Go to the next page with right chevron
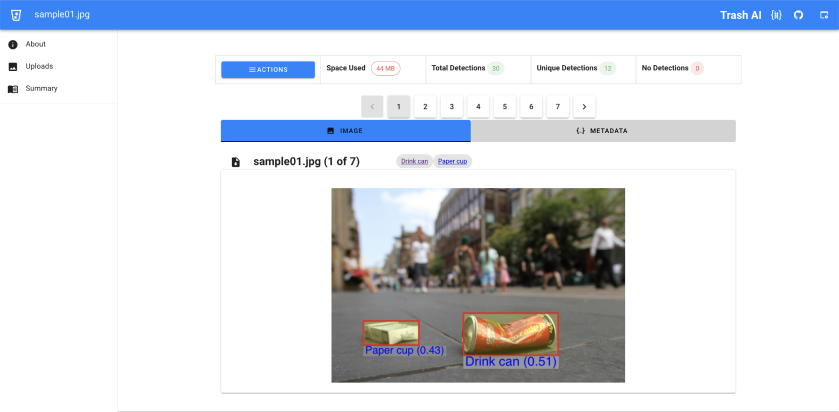This screenshot has height=412, width=839. coord(585,106)
